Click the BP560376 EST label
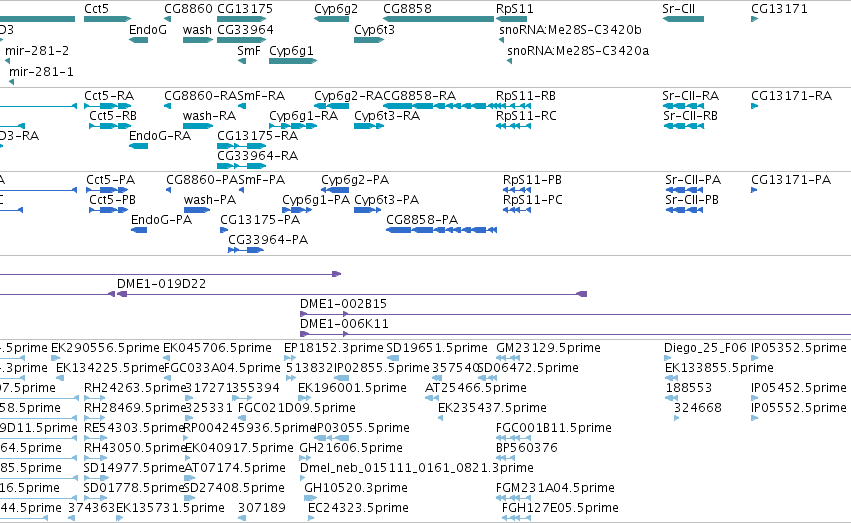This screenshot has width=851, height=523. [x=527, y=449]
